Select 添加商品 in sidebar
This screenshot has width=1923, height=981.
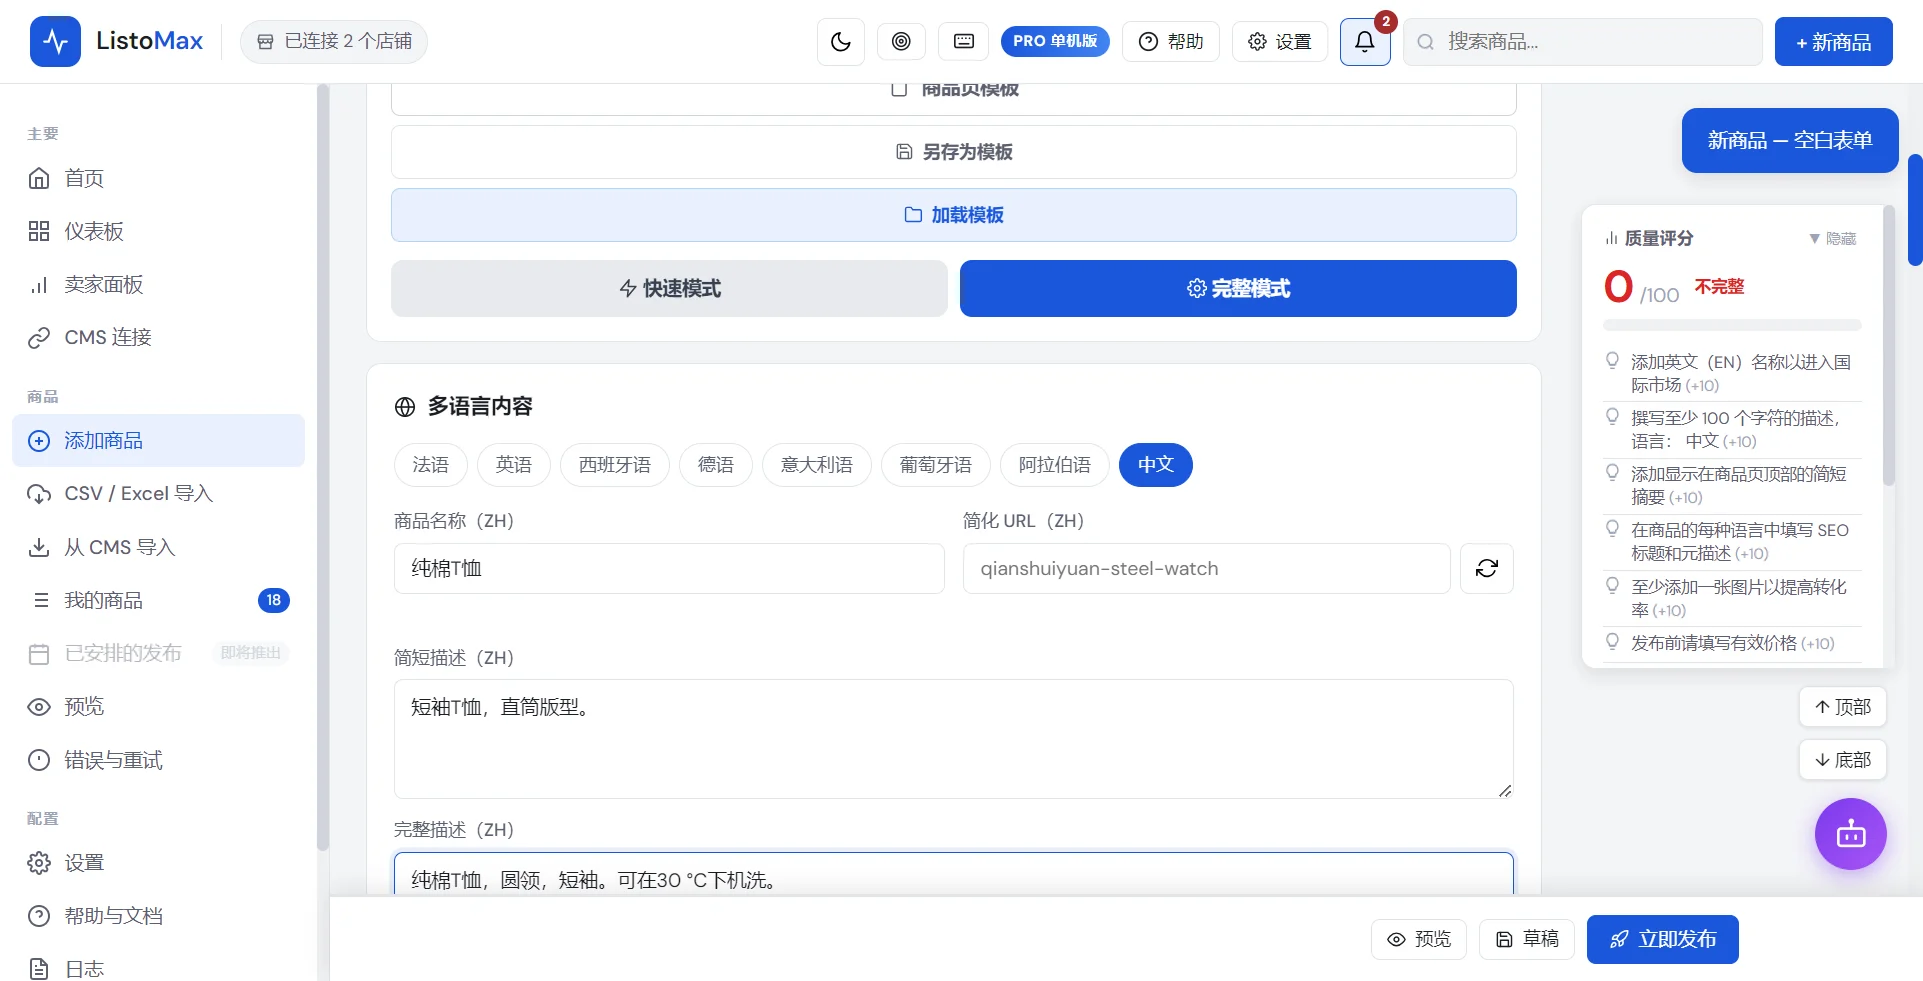tap(158, 440)
